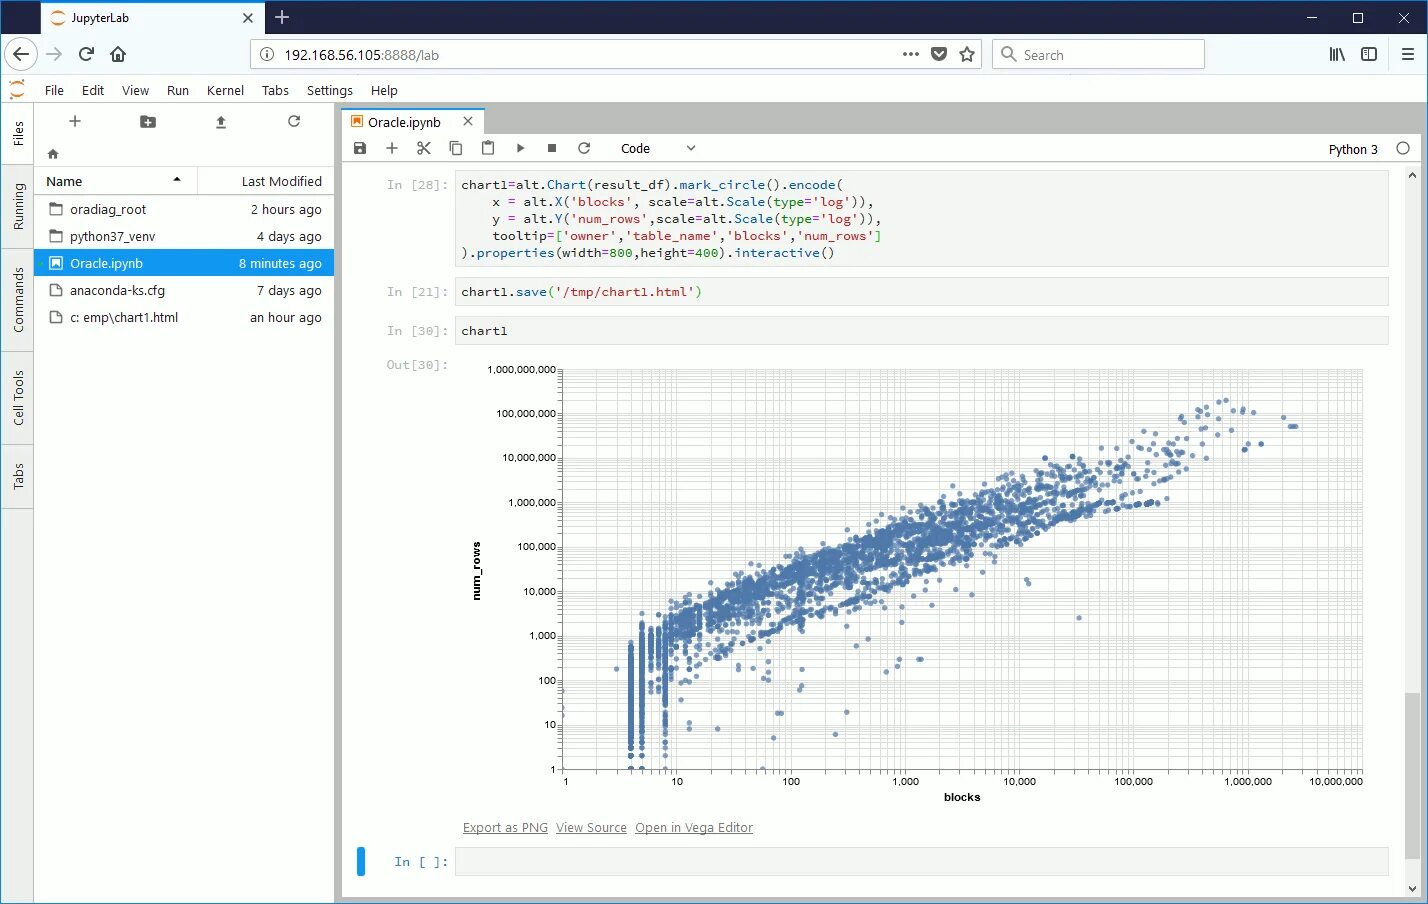Open the Help menu
The width and height of the screenshot is (1428, 904).
pos(384,90)
